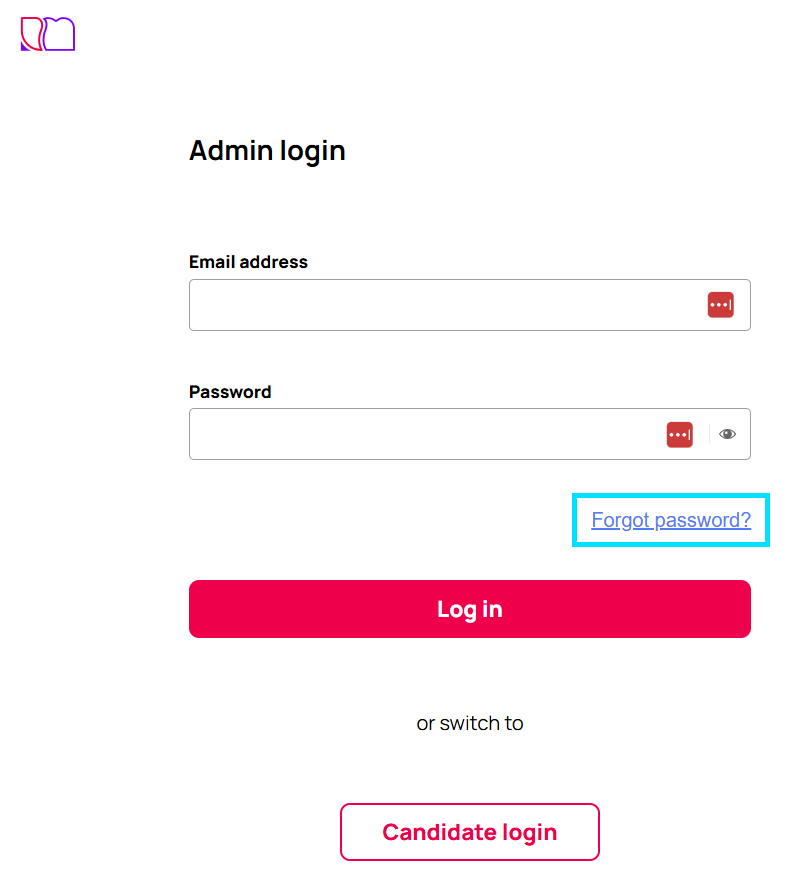Submit credentials via the pink Log in button
Viewport: 804px width, 893px height.
(x=469, y=608)
